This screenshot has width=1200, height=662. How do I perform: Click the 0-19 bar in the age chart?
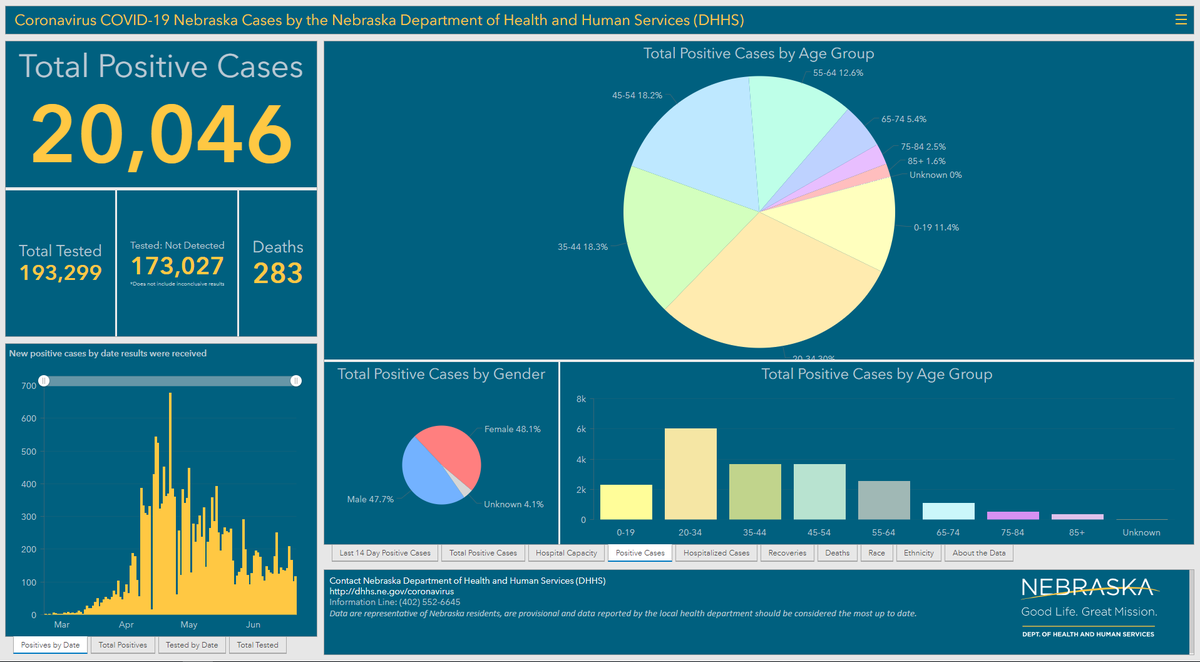[x=626, y=502]
